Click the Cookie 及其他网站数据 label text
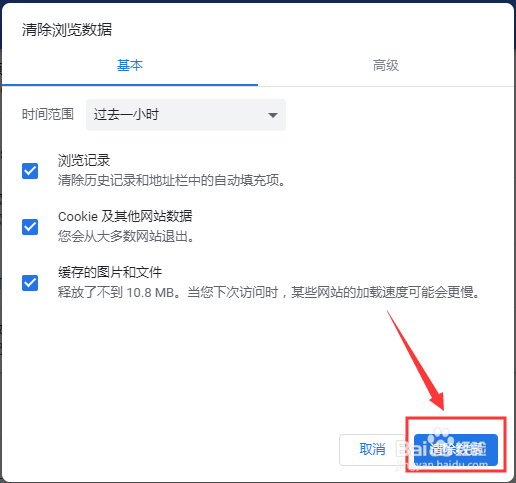This screenshot has width=516, height=483. [125, 216]
